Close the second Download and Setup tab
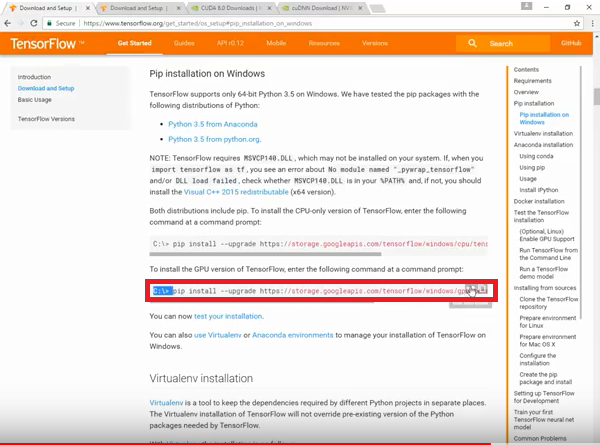The image size is (600, 445). 179,8
